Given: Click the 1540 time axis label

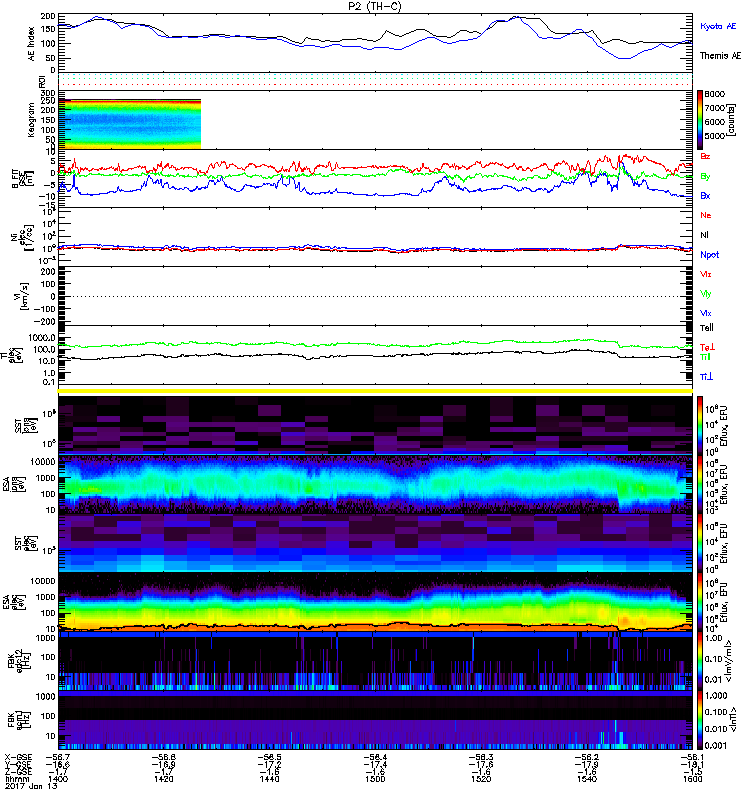Looking at the screenshot, I should pos(587,779).
